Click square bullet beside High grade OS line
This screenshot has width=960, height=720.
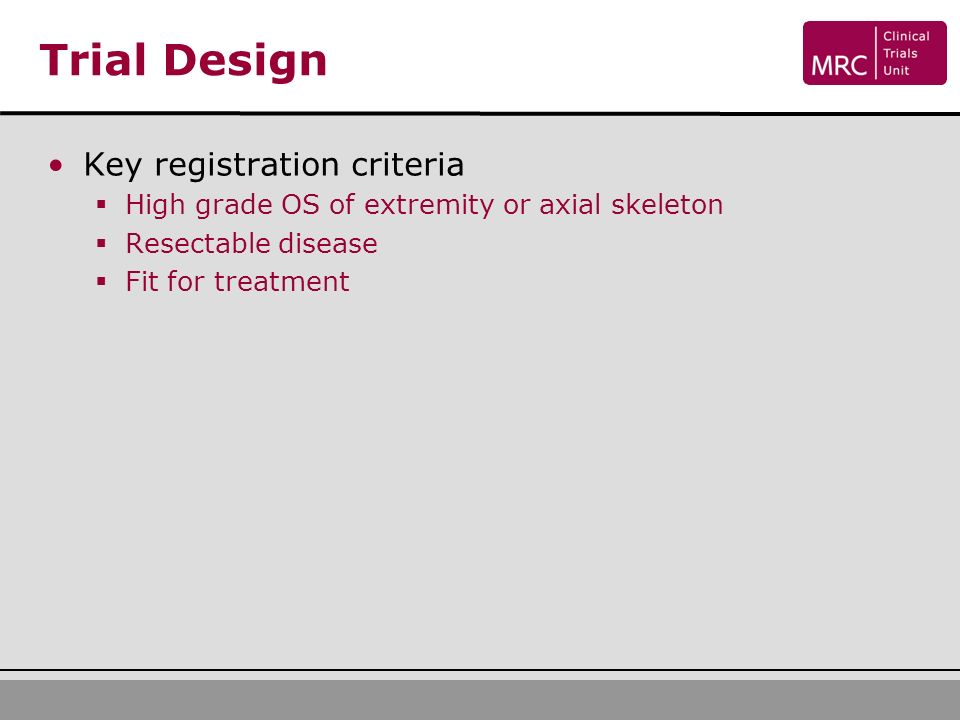pyautogui.click(x=102, y=204)
